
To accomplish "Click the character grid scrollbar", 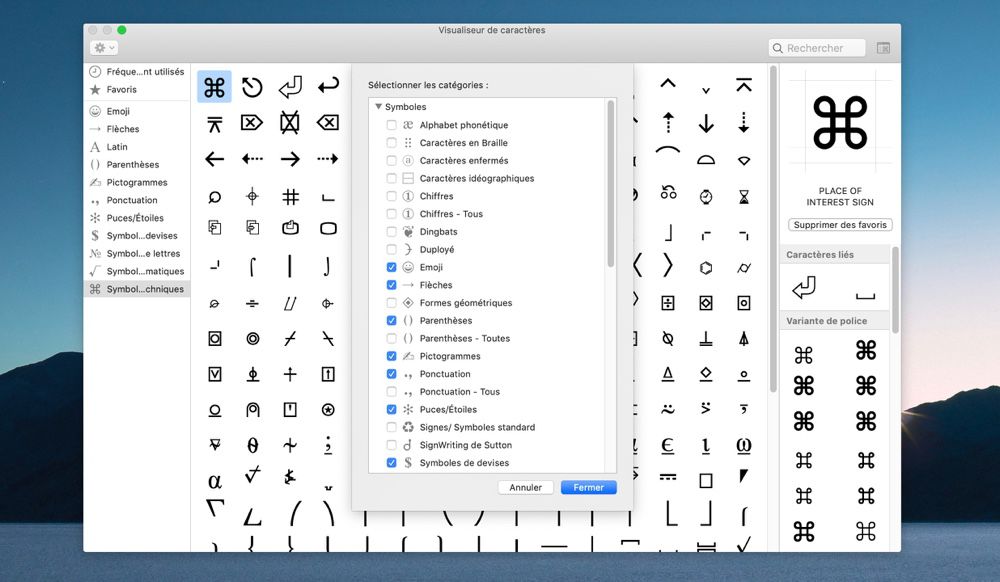I will pyautogui.click(x=773, y=229).
